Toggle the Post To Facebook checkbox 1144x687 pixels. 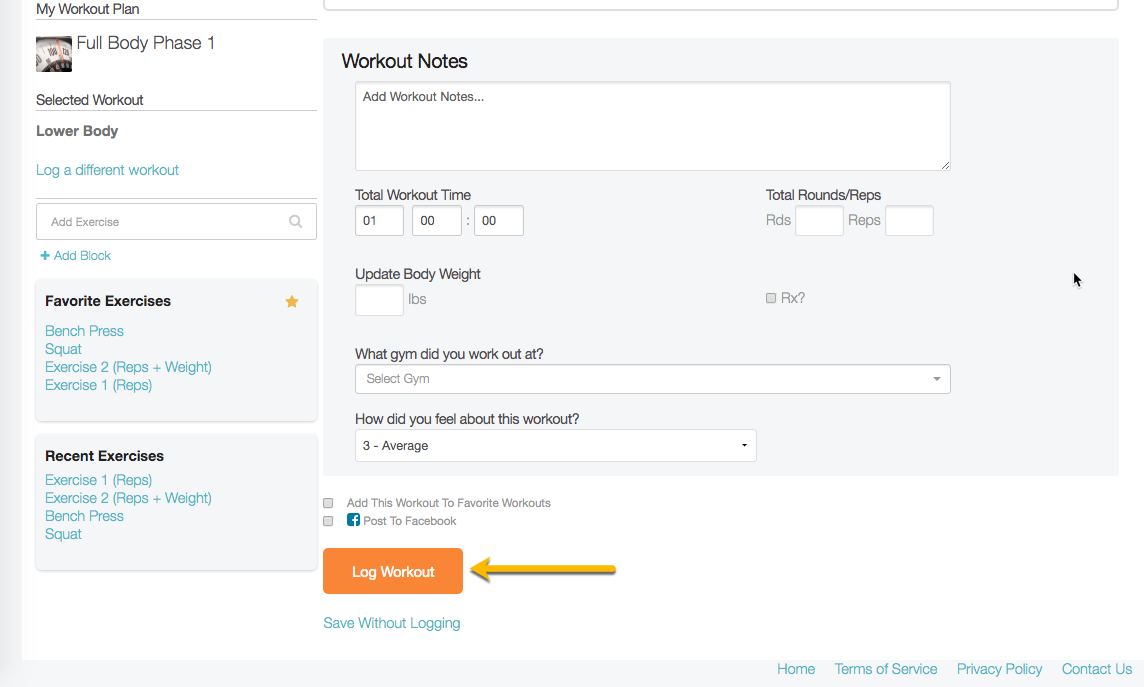click(x=328, y=521)
